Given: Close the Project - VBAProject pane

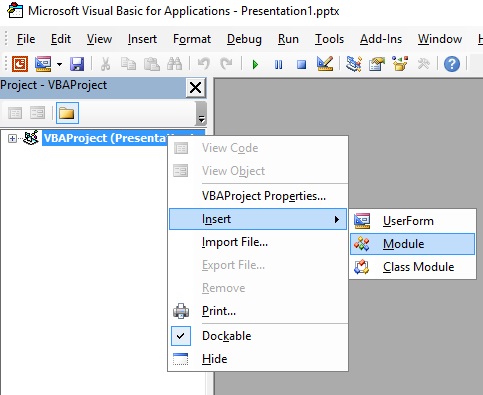Looking at the screenshot, I should [x=195, y=88].
